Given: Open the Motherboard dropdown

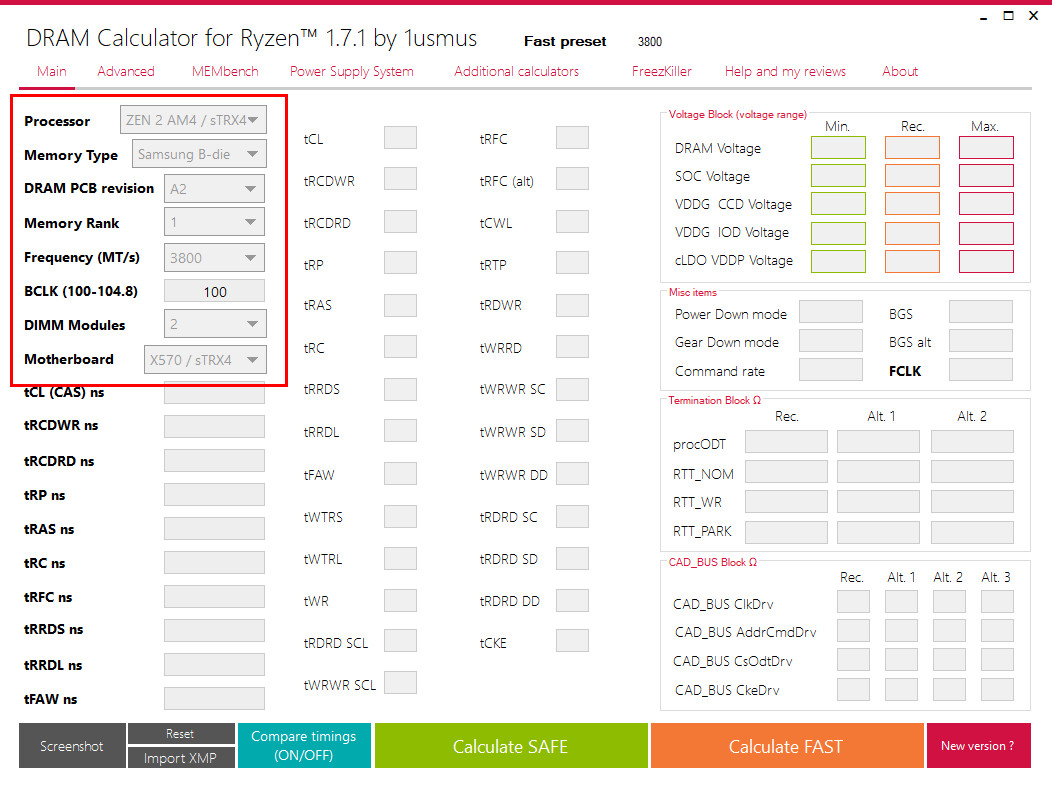Looking at the screenshot, I should (205, 360).
